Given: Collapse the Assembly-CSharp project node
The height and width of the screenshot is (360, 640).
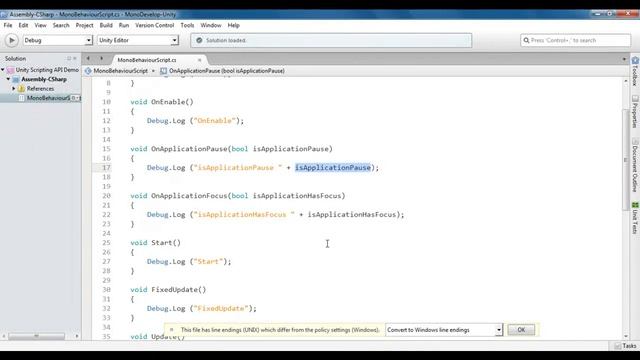Looking at the screenshot, I should (x=8, y=79).
